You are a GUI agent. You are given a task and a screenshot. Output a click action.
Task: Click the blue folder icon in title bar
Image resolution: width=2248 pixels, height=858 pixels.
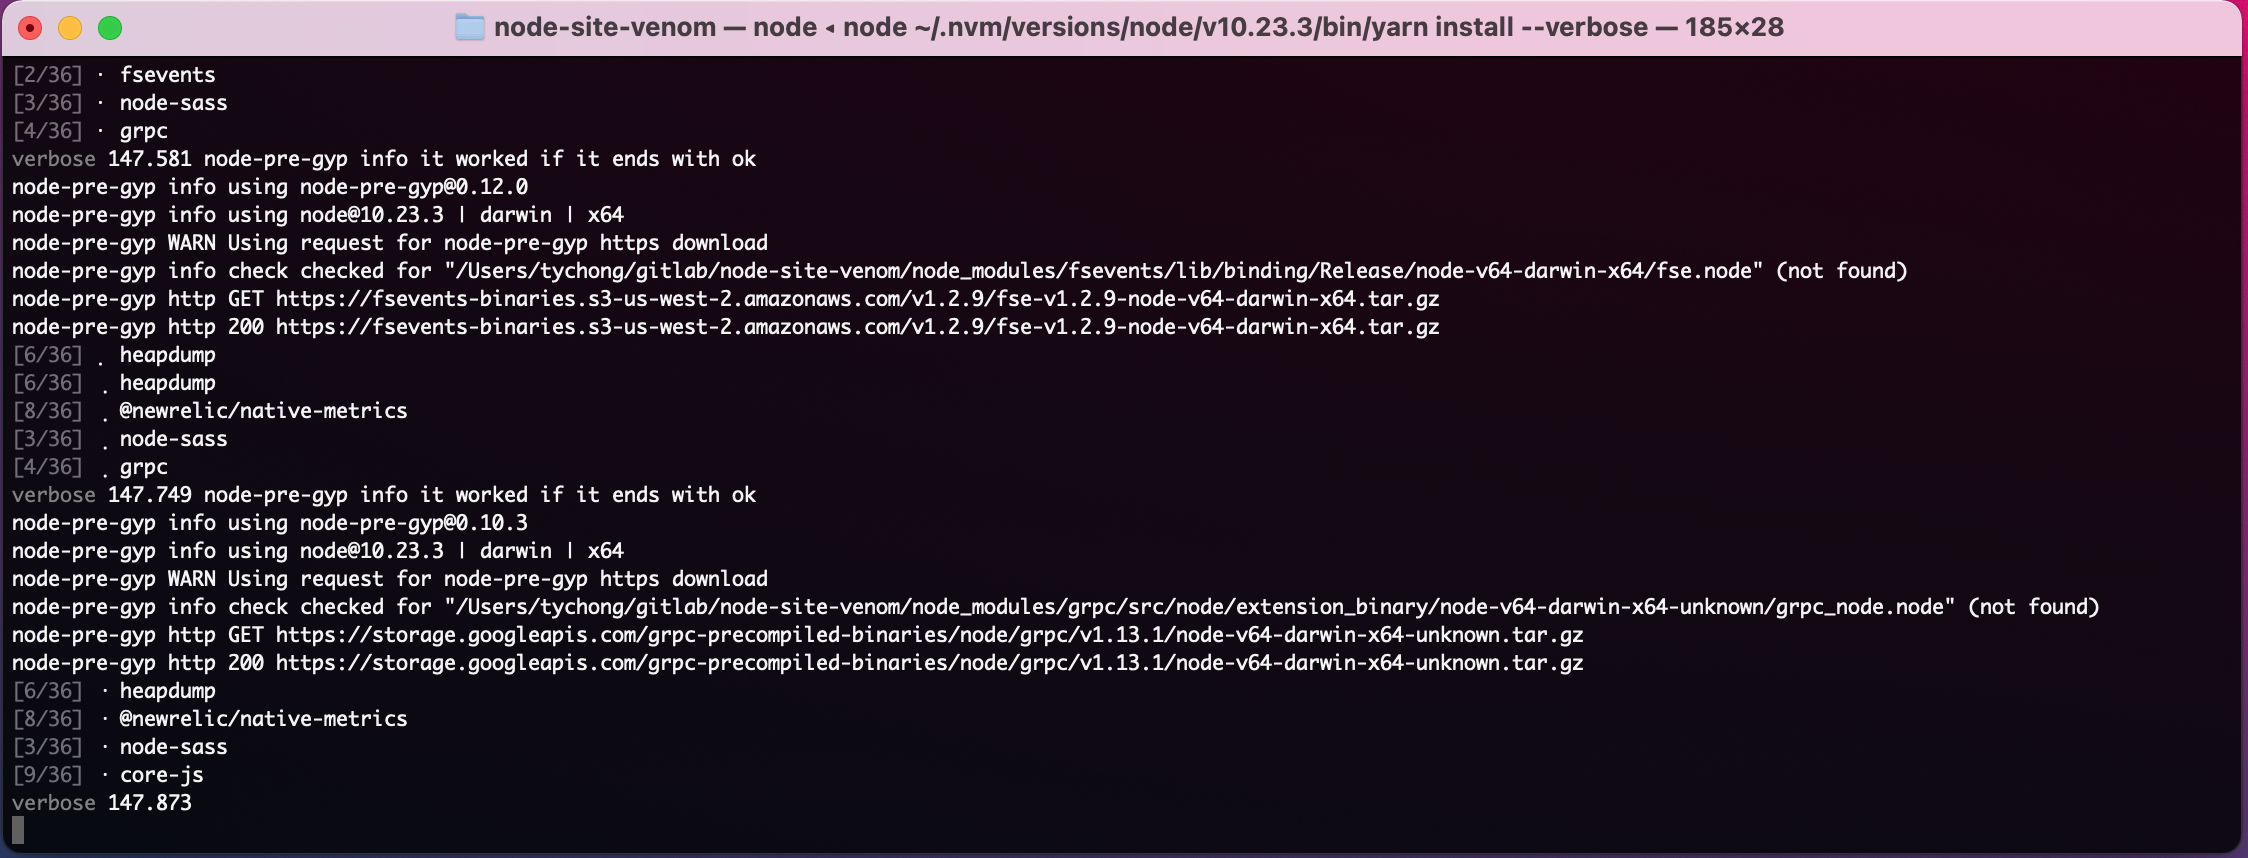(470, 27)
